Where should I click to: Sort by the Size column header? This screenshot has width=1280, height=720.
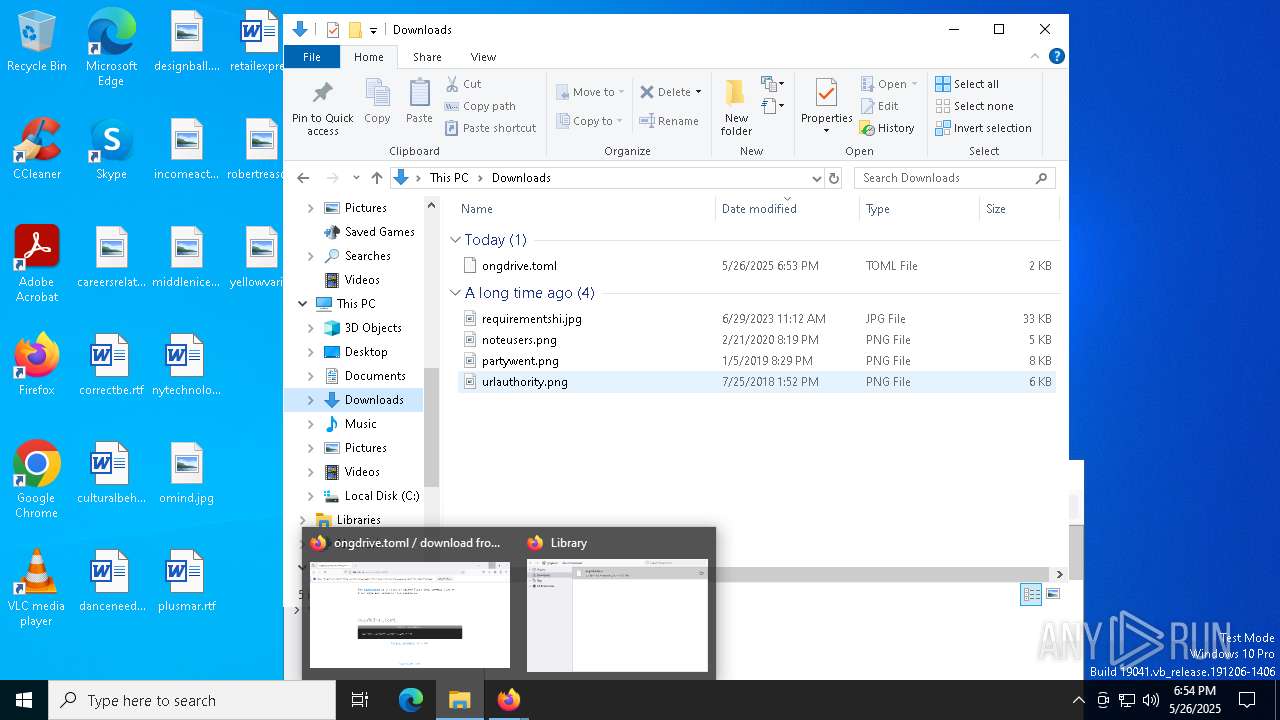1018,209
